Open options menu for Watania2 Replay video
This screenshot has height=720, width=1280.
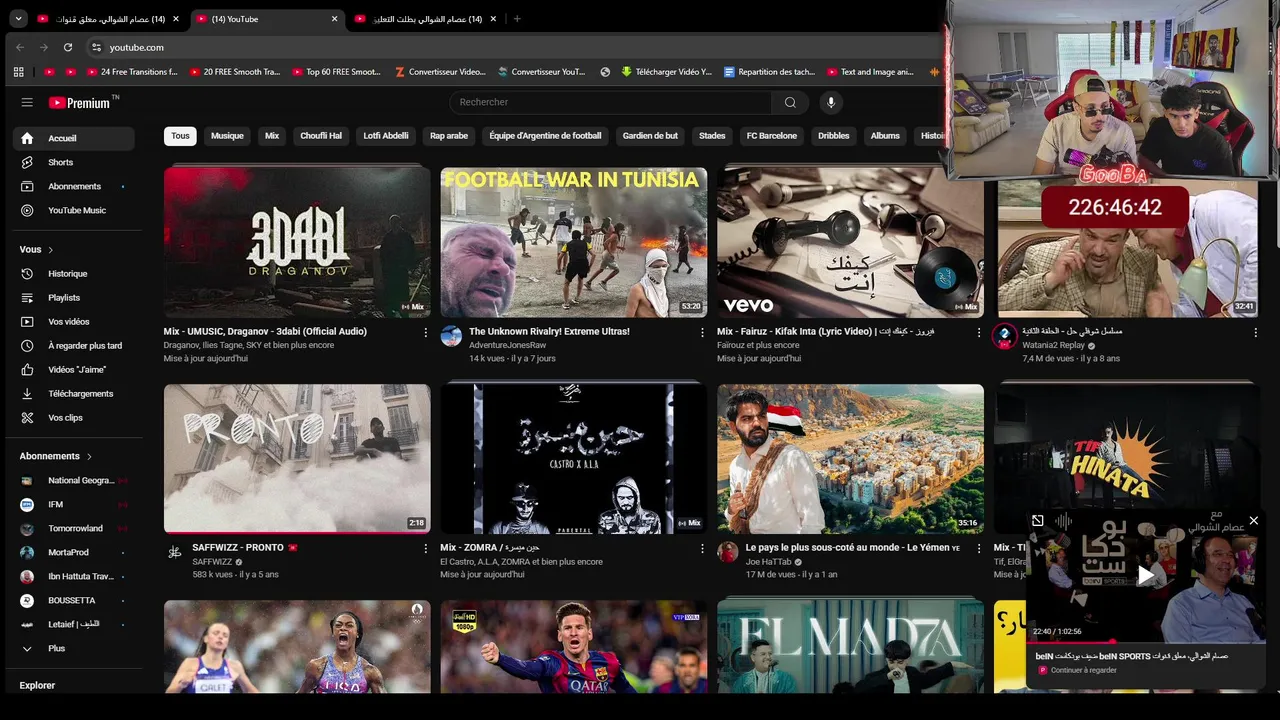(1256, 333)
